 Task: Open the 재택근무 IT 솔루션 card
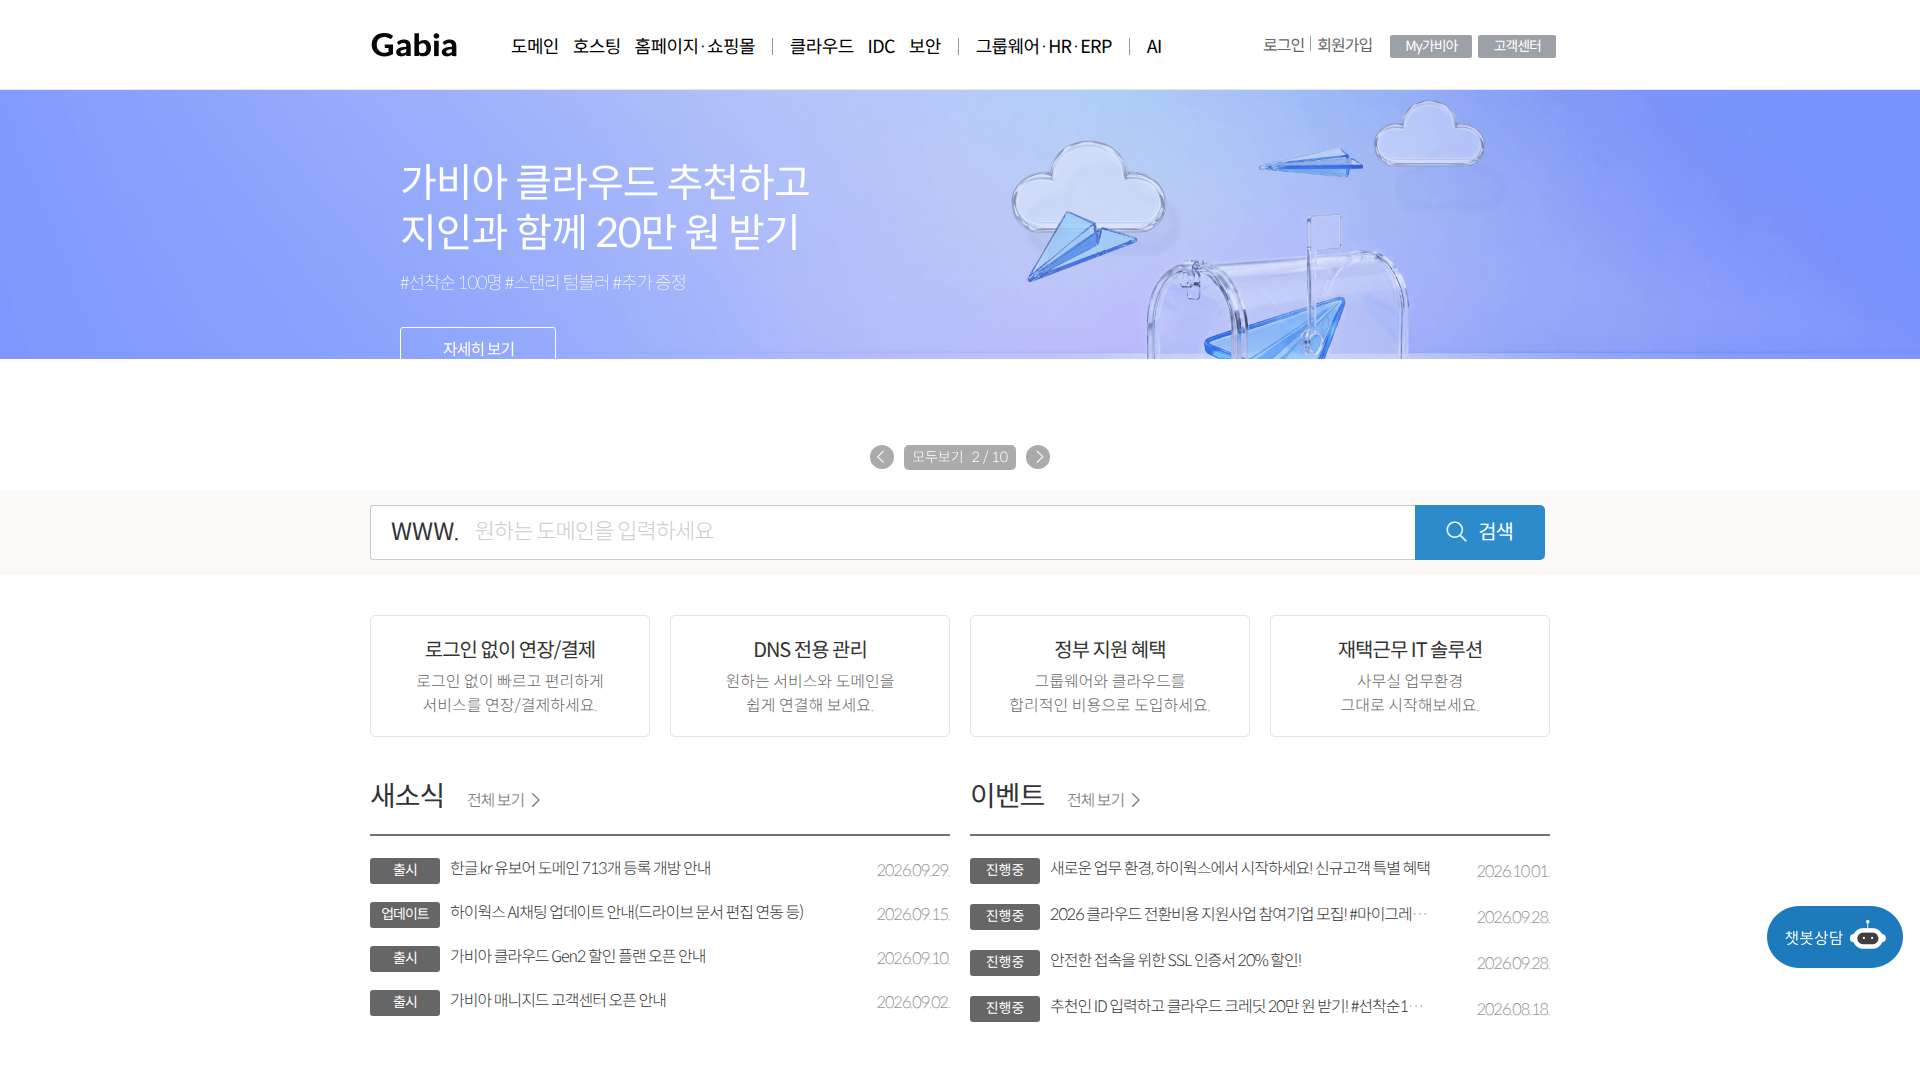[x=1410, y=676]
